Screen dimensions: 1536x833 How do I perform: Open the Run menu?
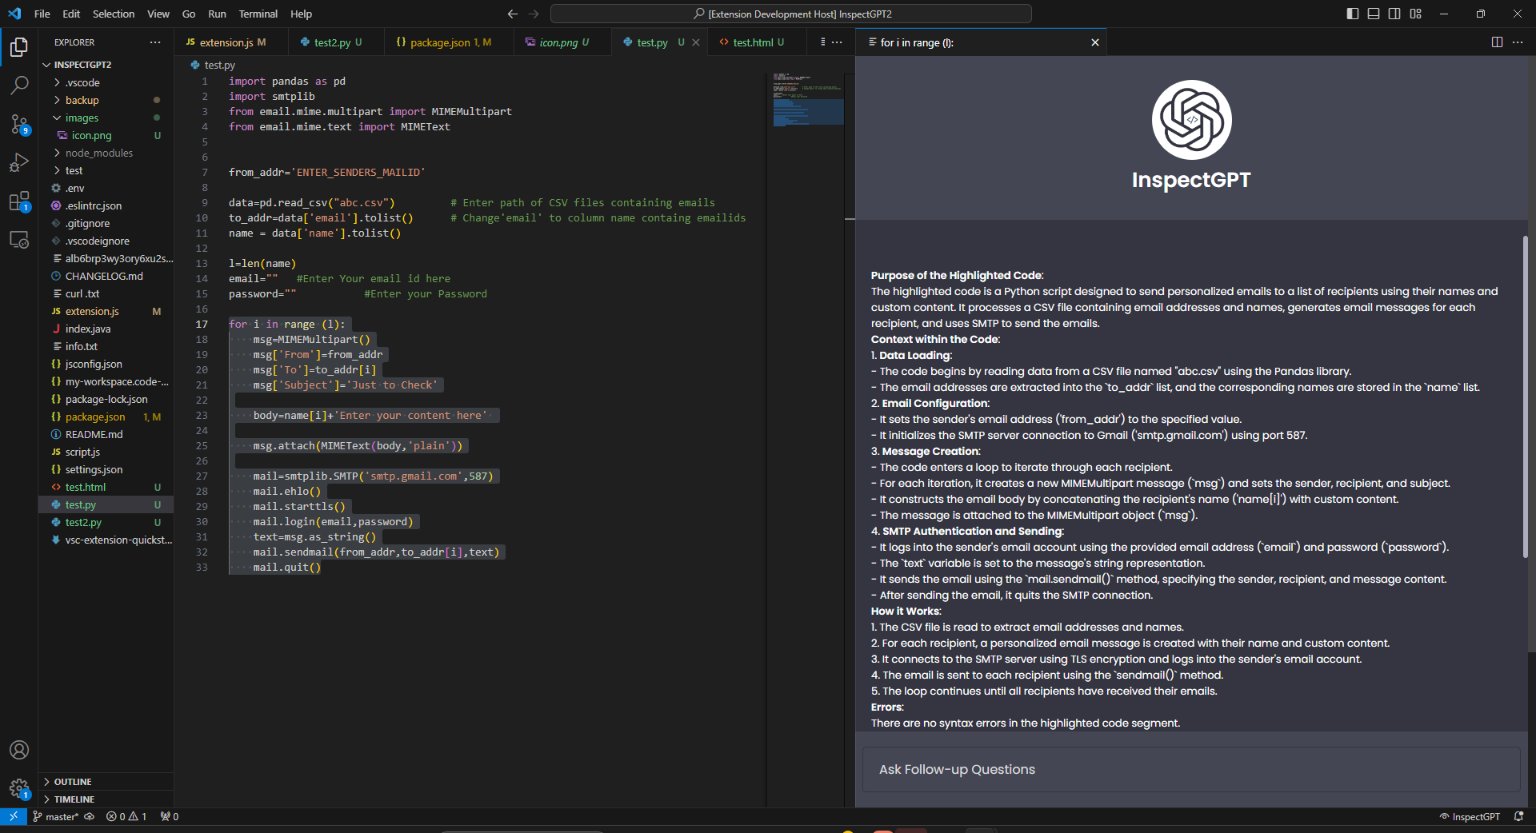(x=217, y=14)
